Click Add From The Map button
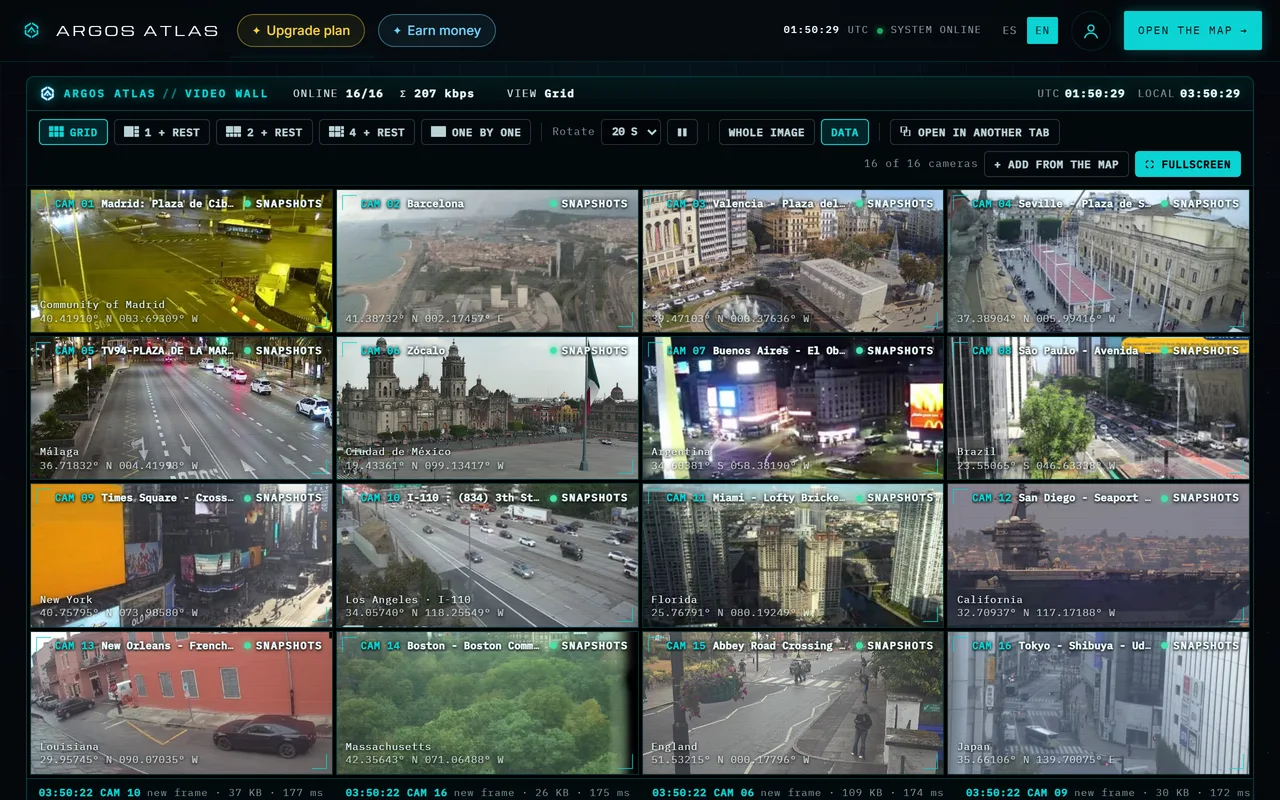 click(x=1057, y=164)
